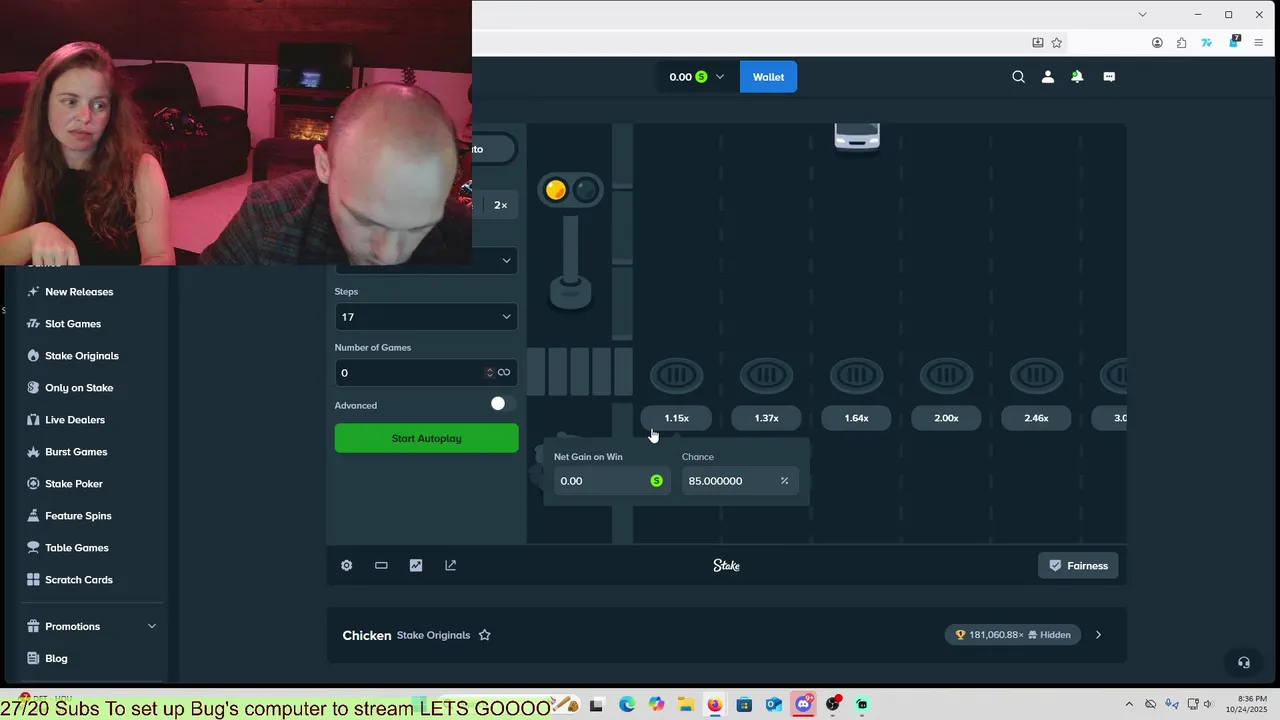Open Firefox from the taskbar
Screen dimensions: 1280x720
(714, 705)
